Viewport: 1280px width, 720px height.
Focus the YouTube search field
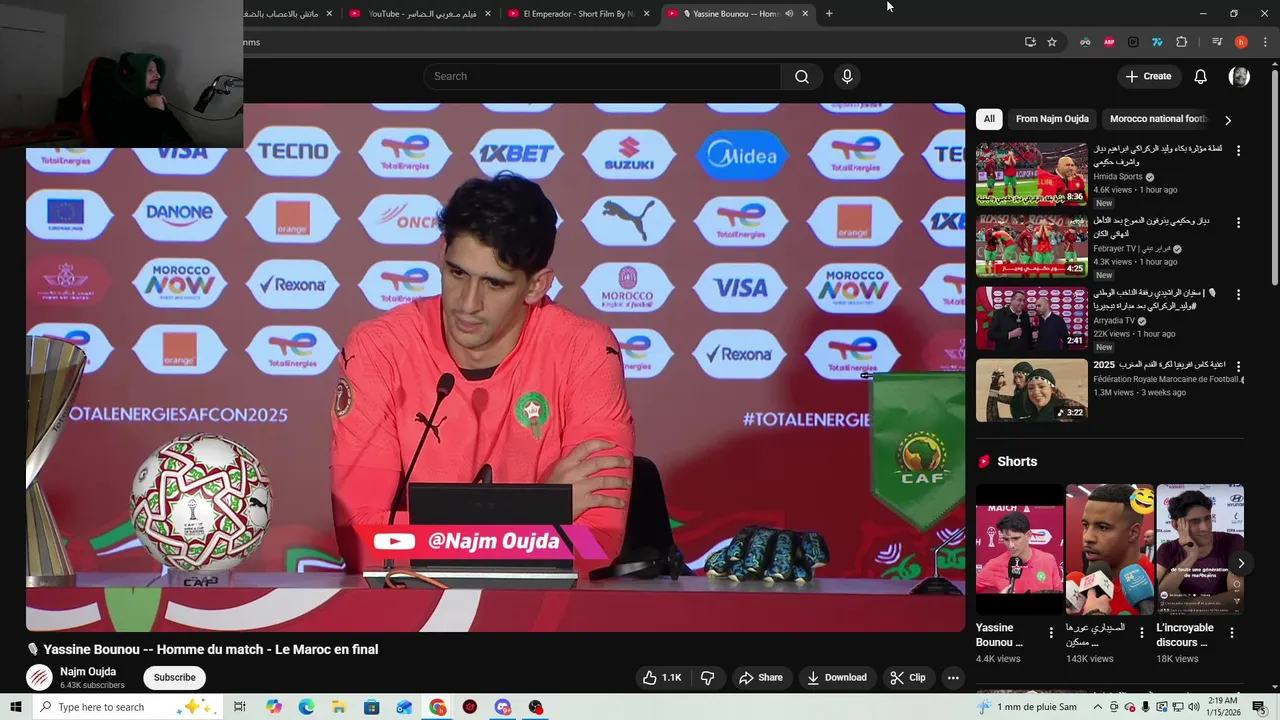(603, 76)
